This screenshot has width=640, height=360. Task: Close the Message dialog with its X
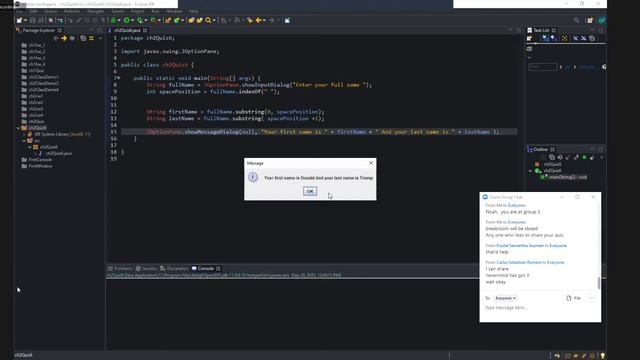click(371, 163)
